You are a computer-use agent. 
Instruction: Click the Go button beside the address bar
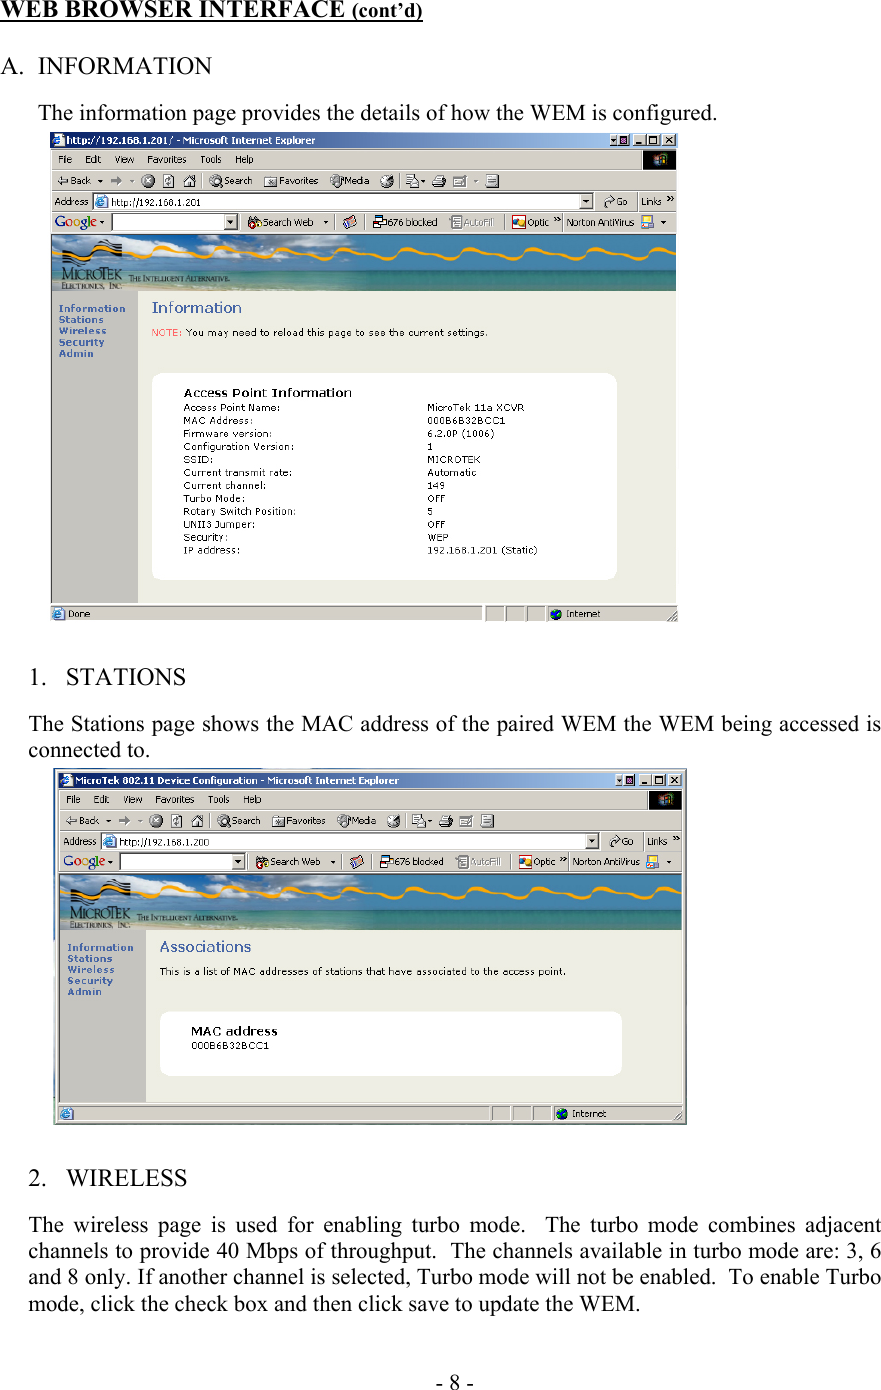tap(618, 201)
